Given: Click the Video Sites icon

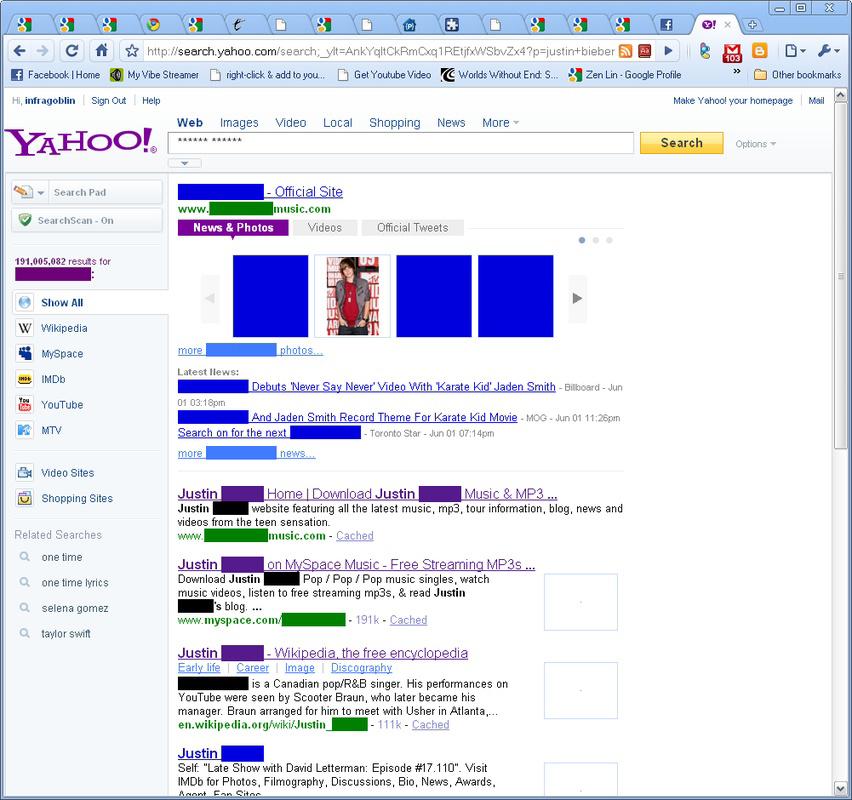Looking at the screenshot, I should [24, 473].
